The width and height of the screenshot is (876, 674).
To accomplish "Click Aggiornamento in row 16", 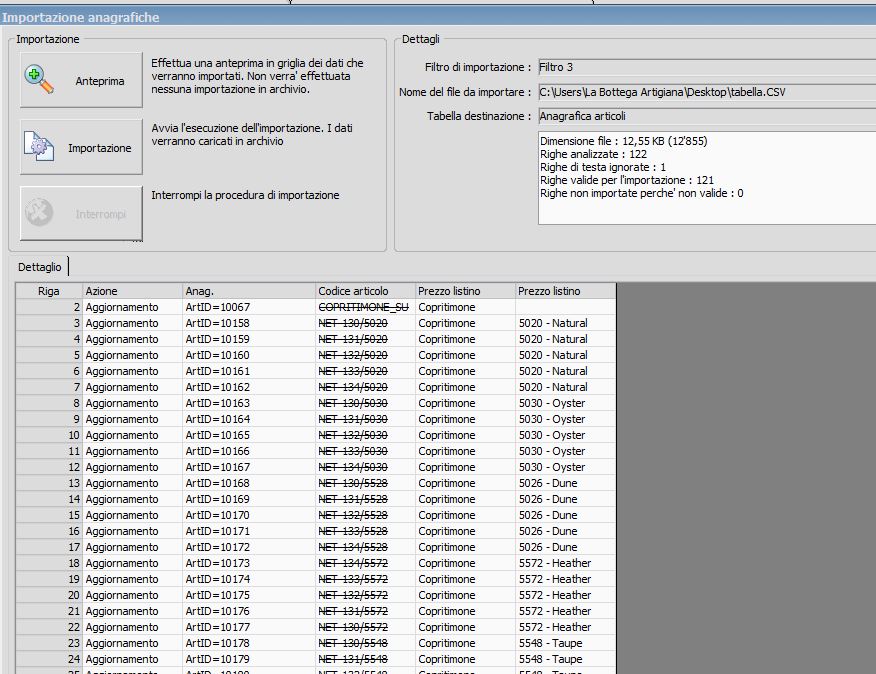I will (x=132, y=531).
